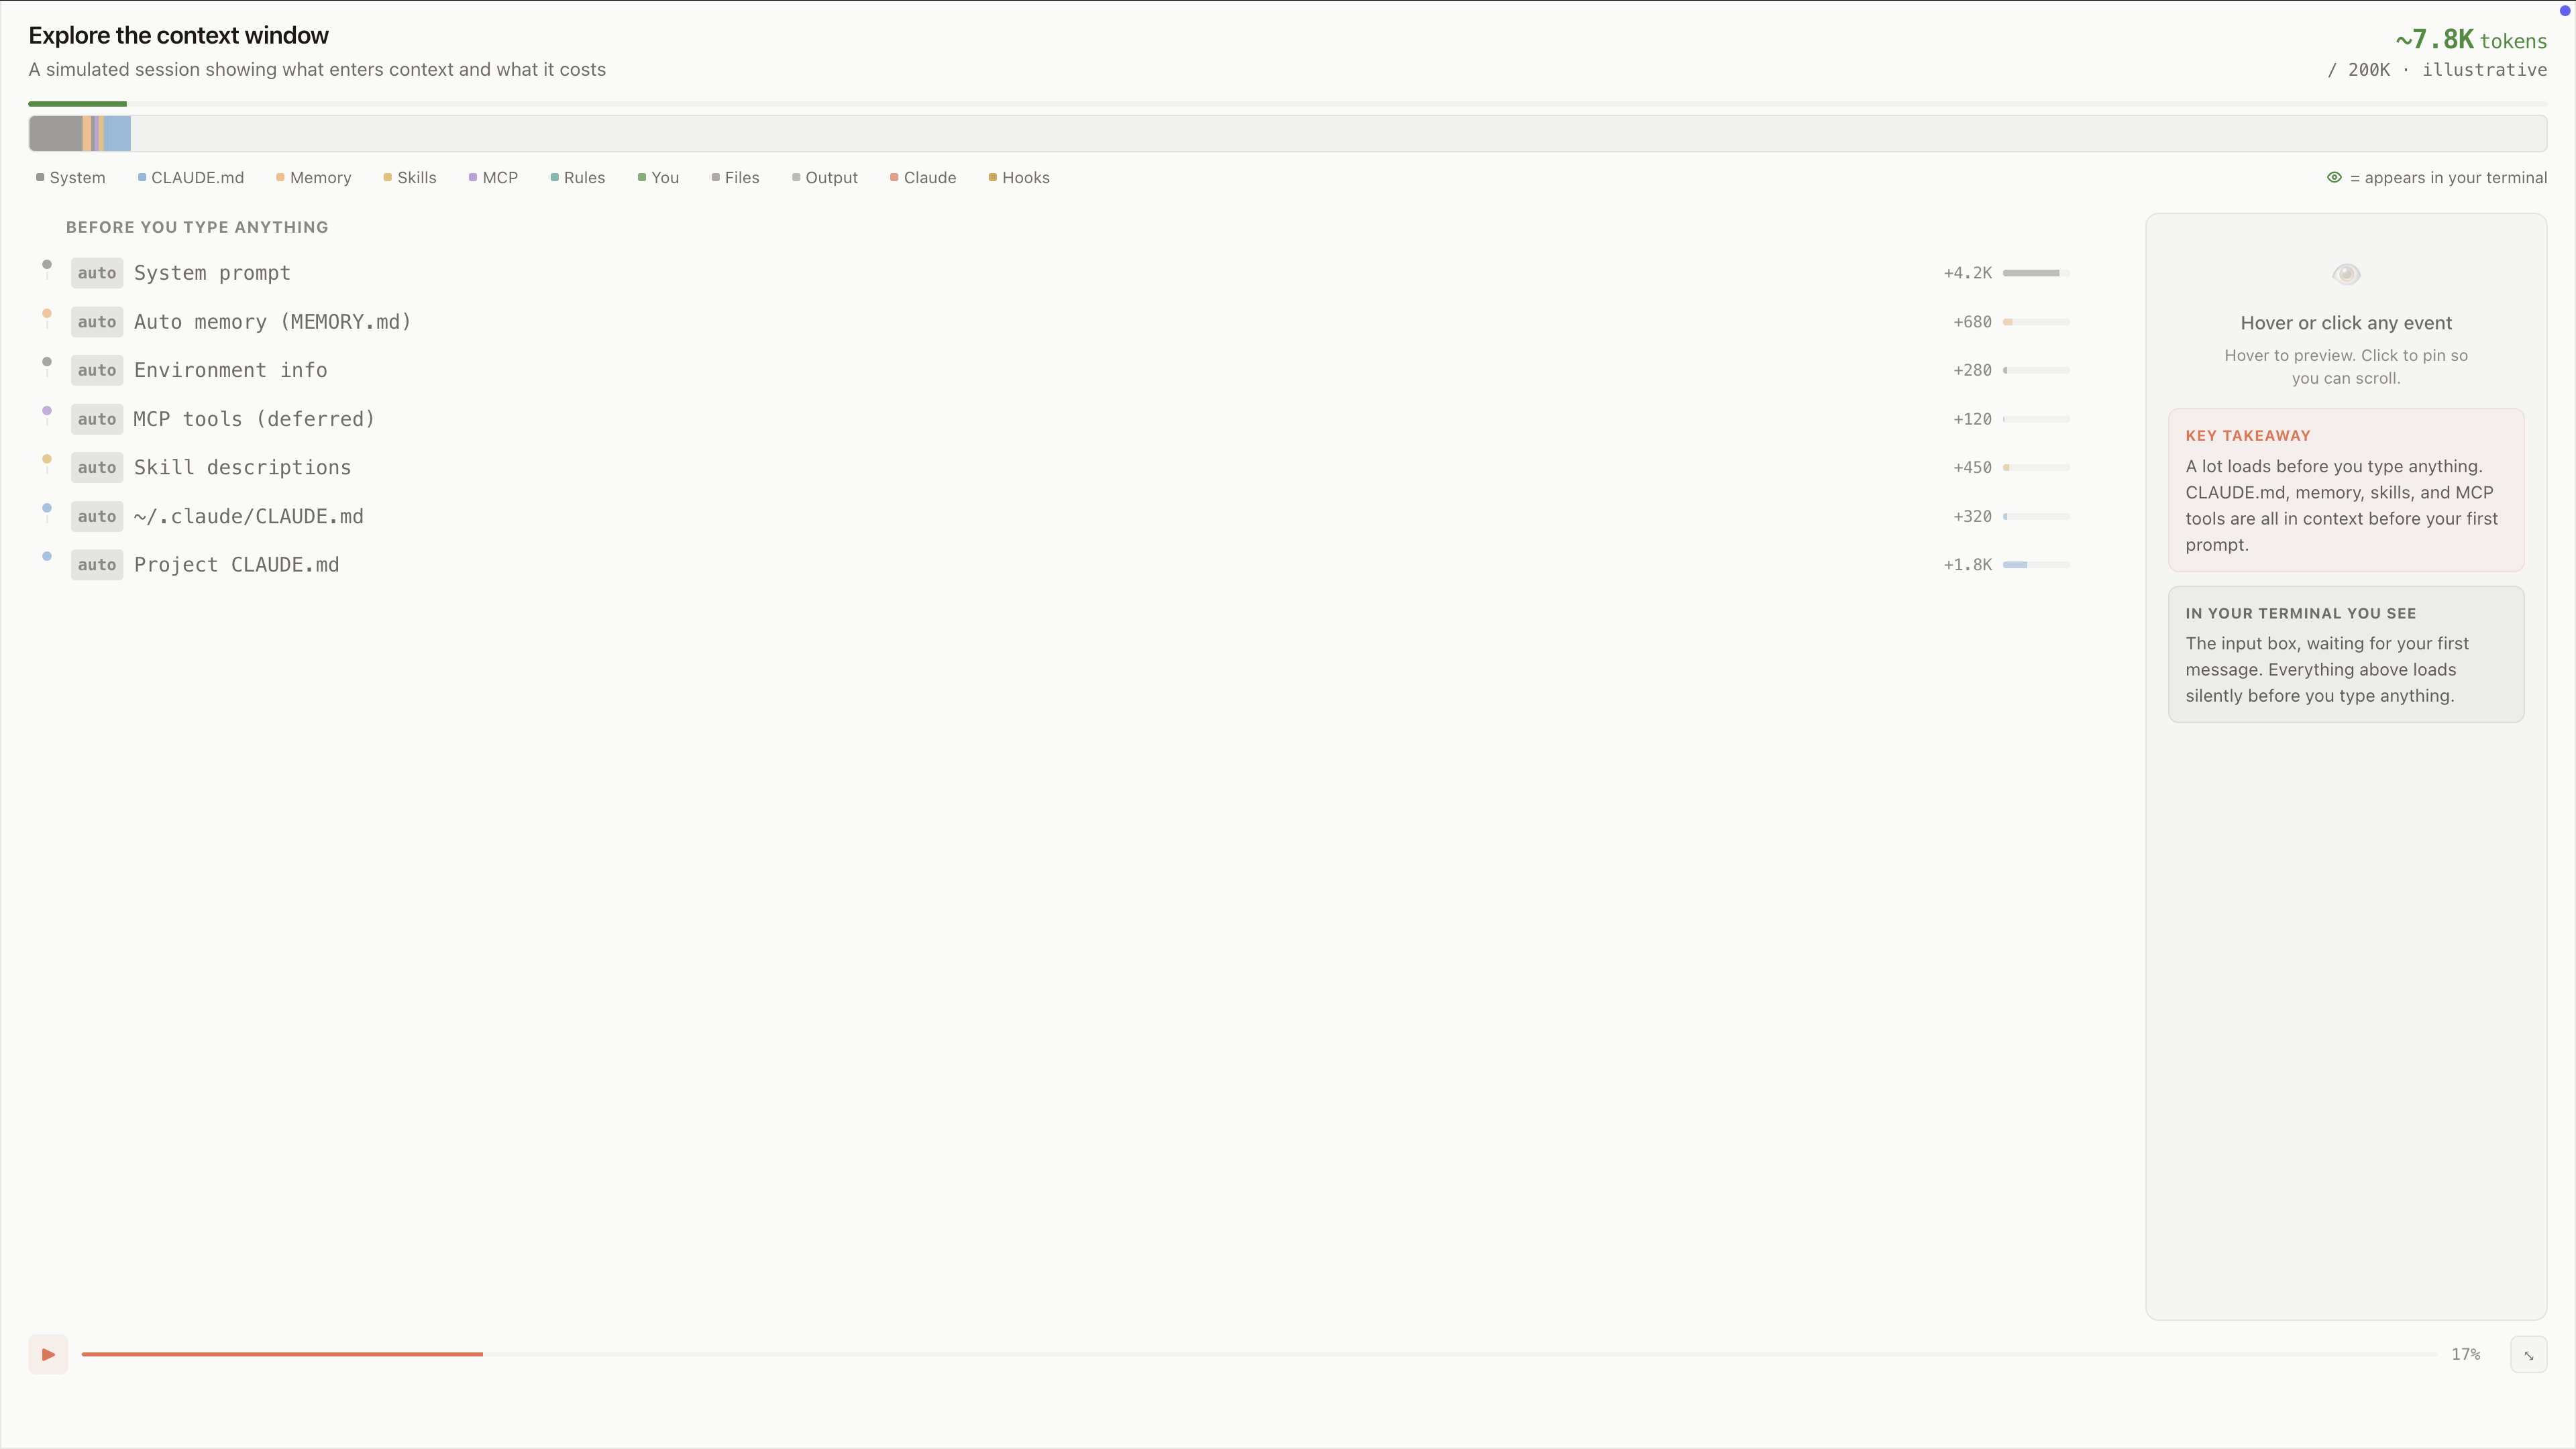Click the auto badge beside Project CLAUDE.md

[x=97, y=565]
